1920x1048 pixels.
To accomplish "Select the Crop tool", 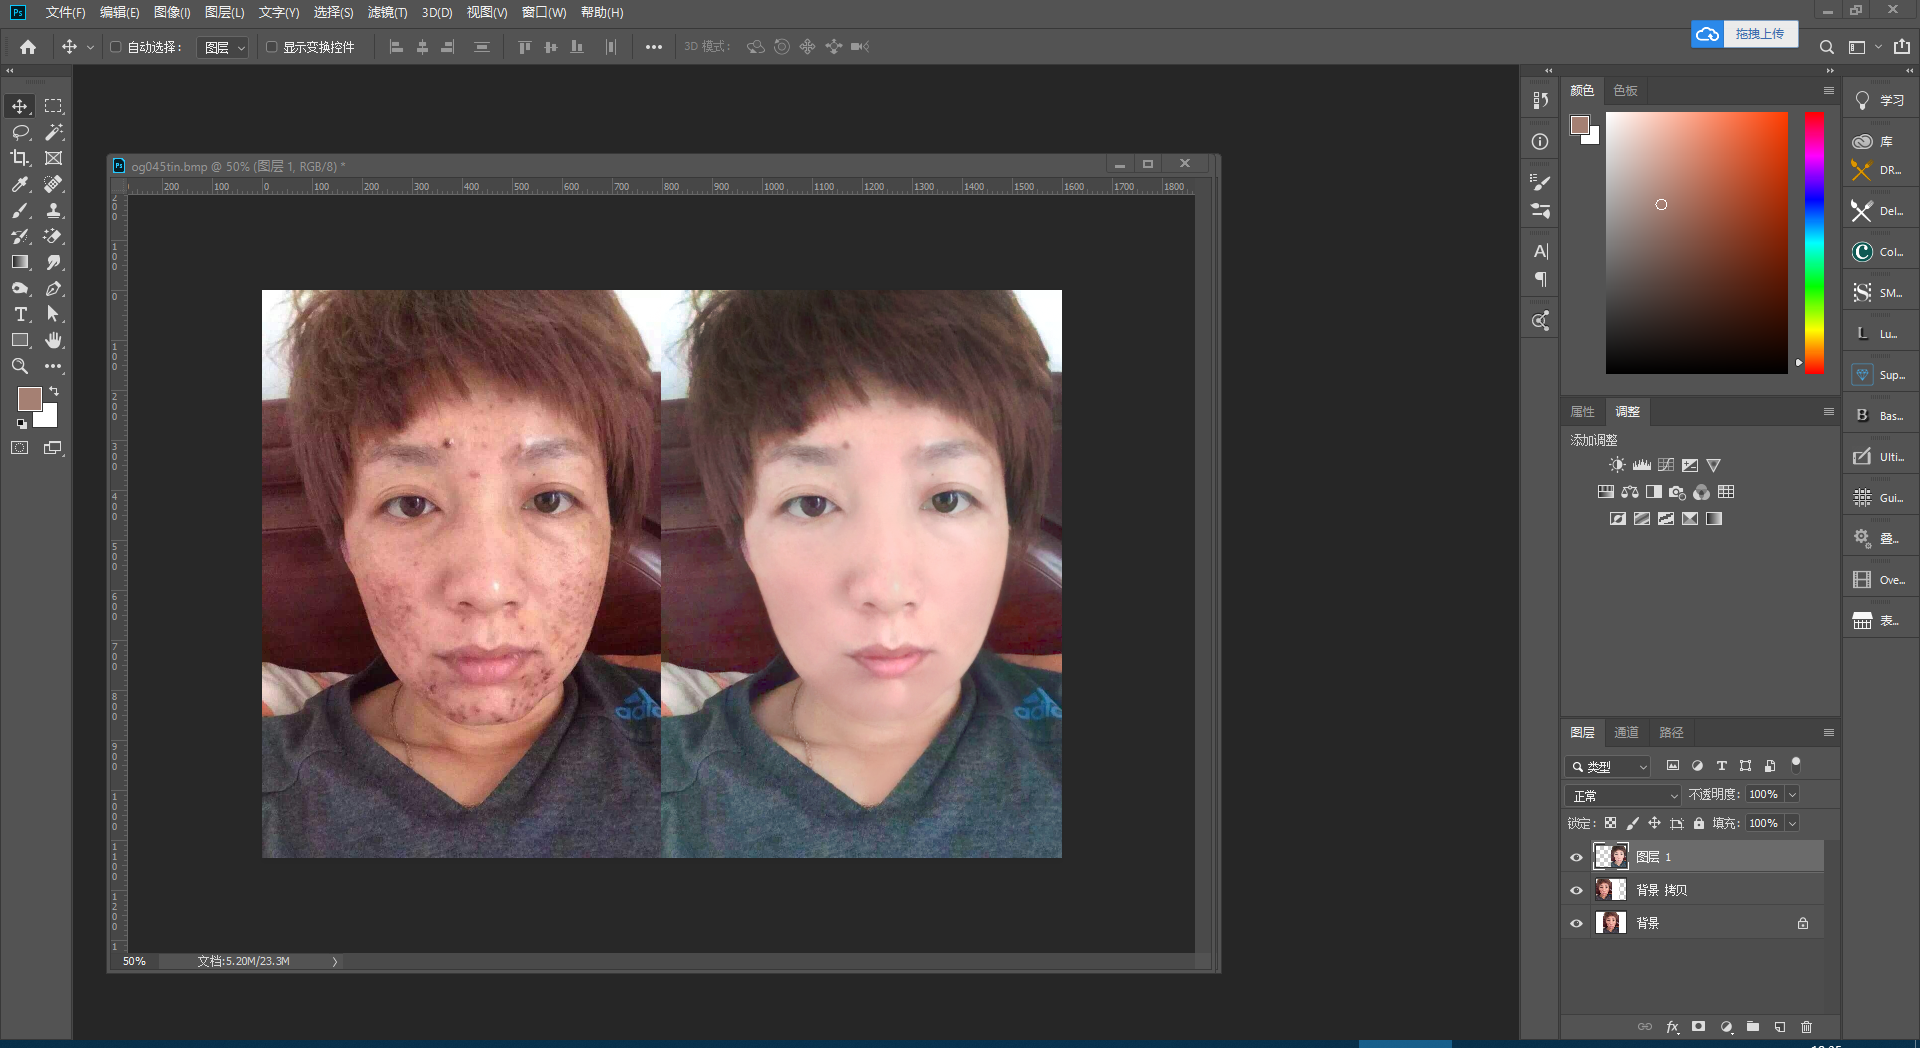I will [20, 158].
